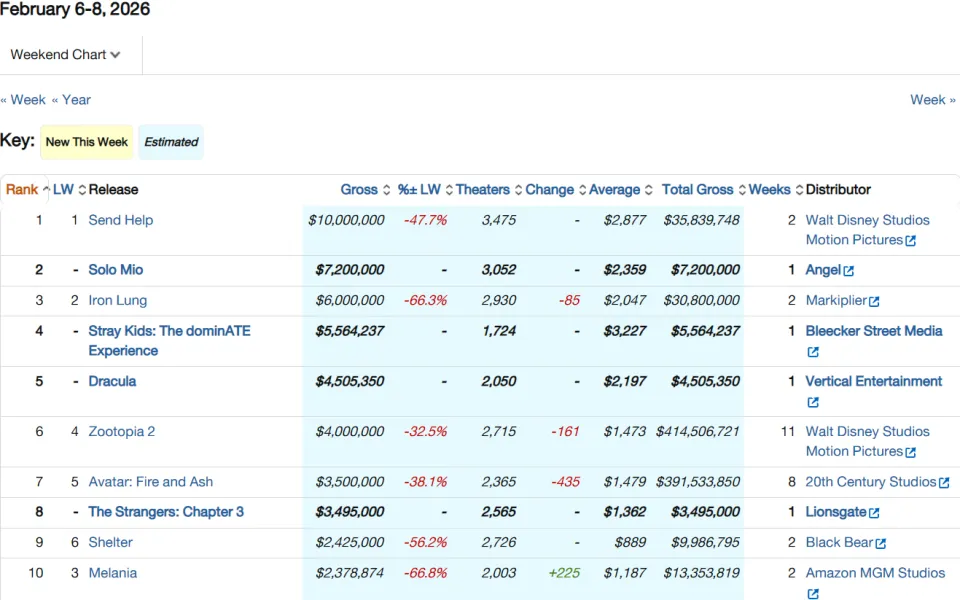Click the New This Week key swatch

[x=87, y=142]
